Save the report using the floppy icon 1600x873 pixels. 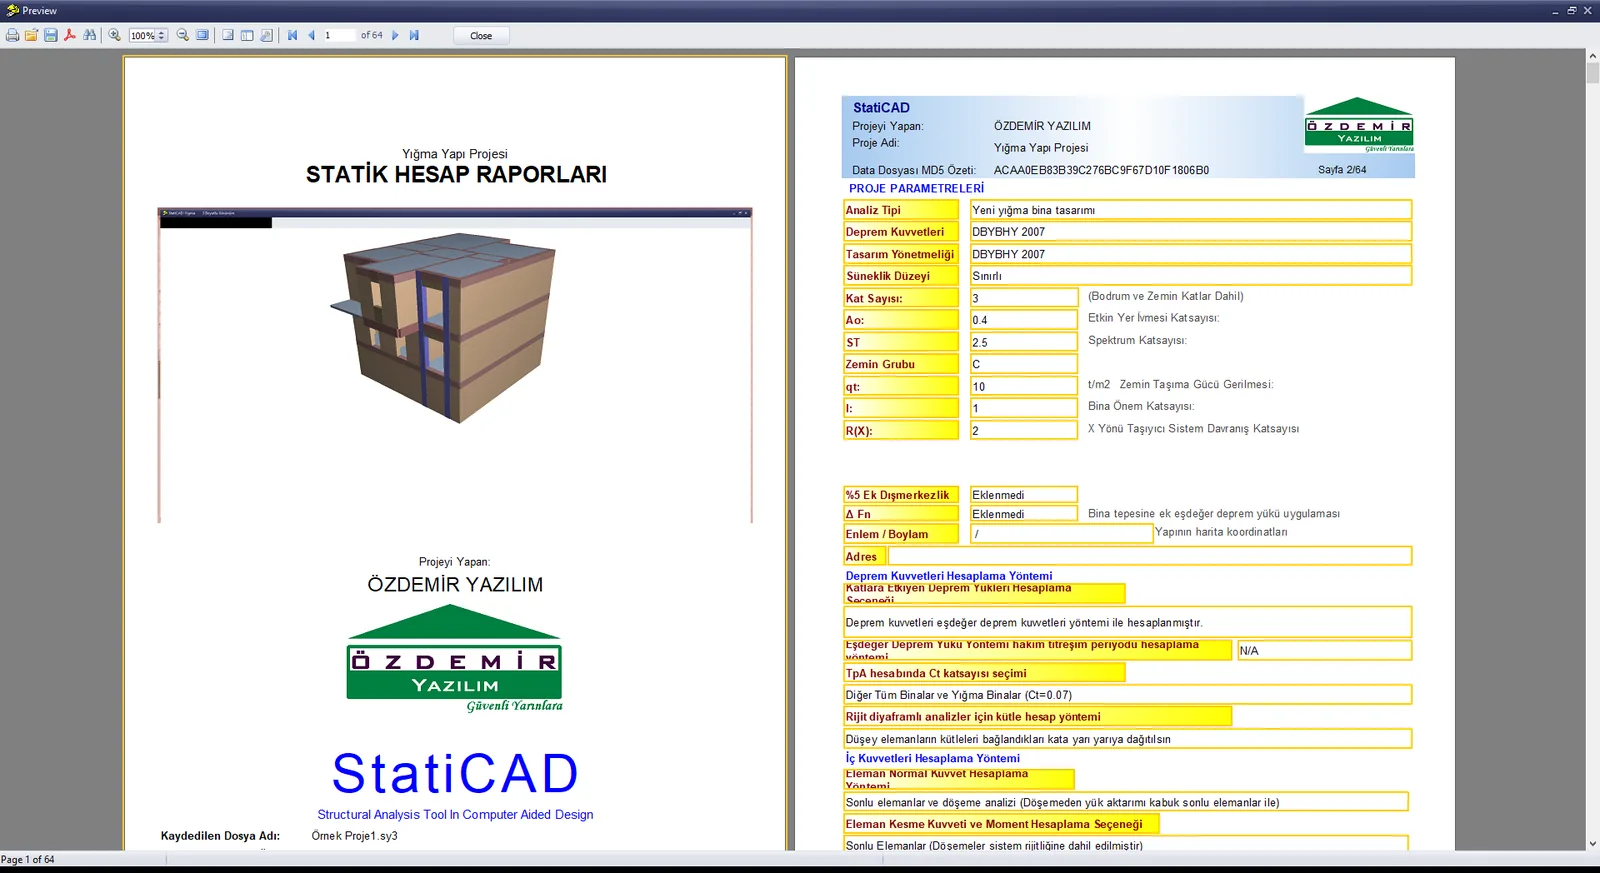pos(50,35)
